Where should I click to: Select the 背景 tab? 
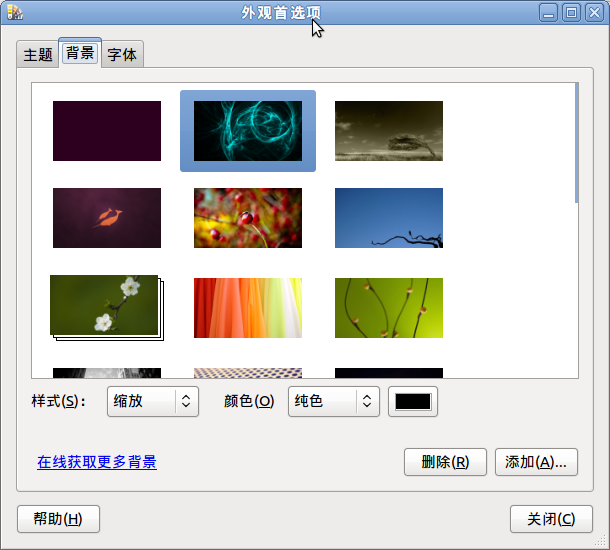click(x=80, y=53)
